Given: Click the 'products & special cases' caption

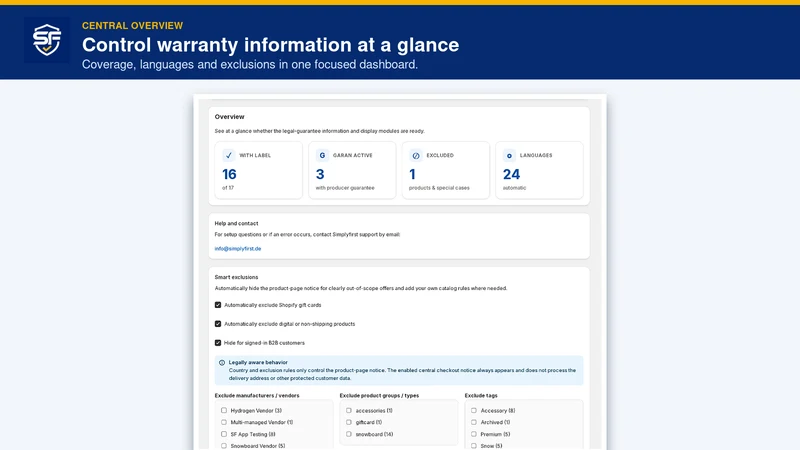Looking at the screenshot, I should pos(439,188).
